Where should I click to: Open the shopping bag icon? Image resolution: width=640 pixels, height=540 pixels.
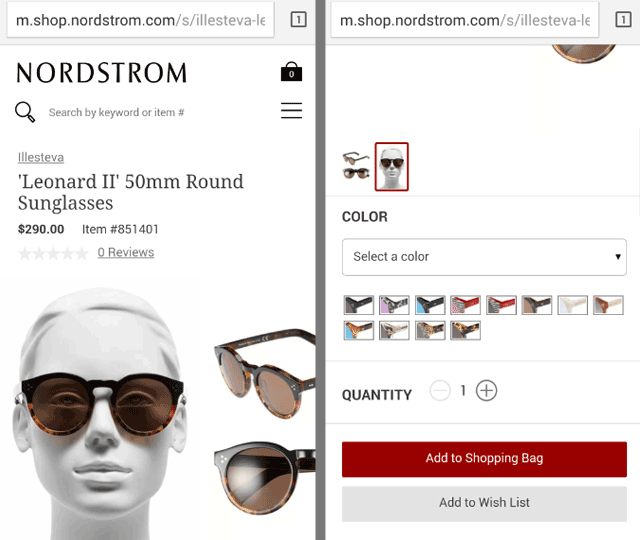[x=291, y=72]
